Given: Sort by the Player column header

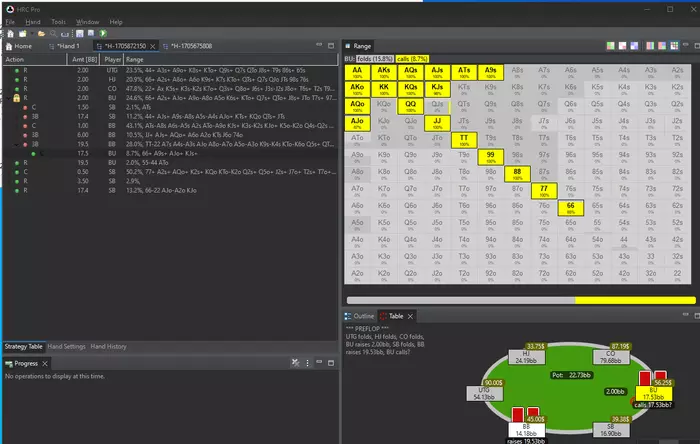Looking at the screenshot, I should coord(112,59).
